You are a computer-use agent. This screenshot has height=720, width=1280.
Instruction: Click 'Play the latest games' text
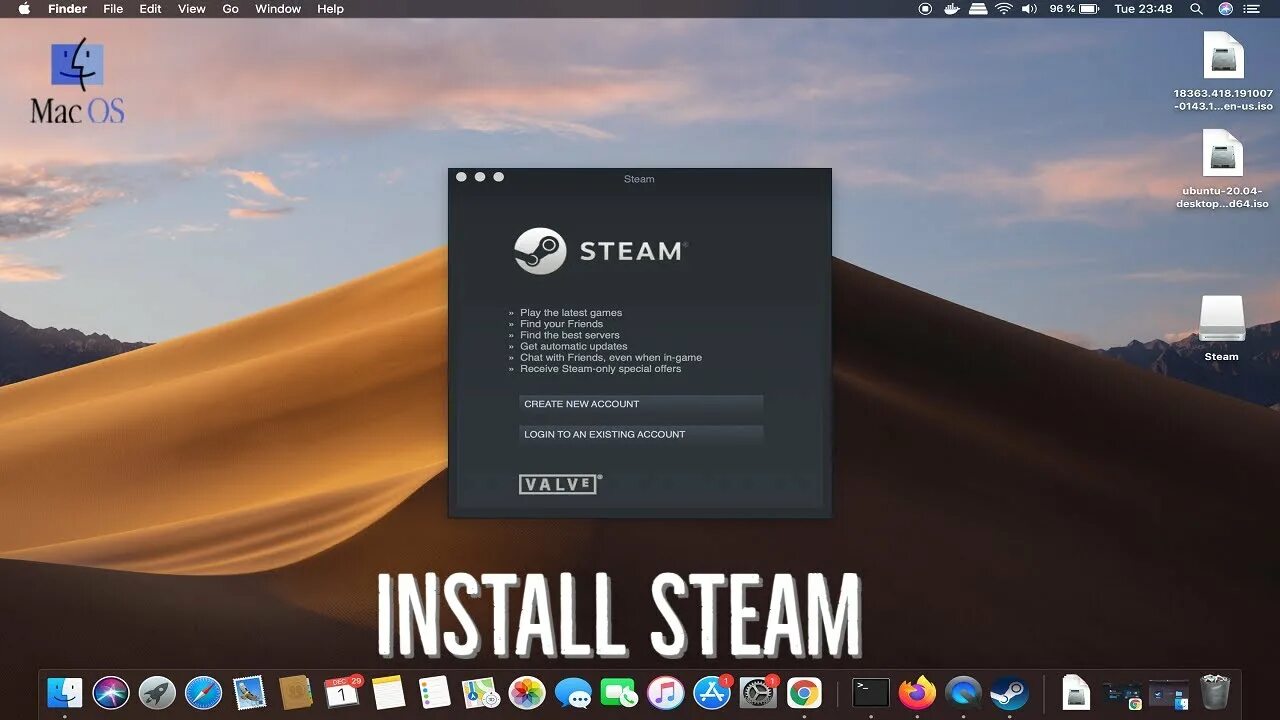[x=571, y=313]
